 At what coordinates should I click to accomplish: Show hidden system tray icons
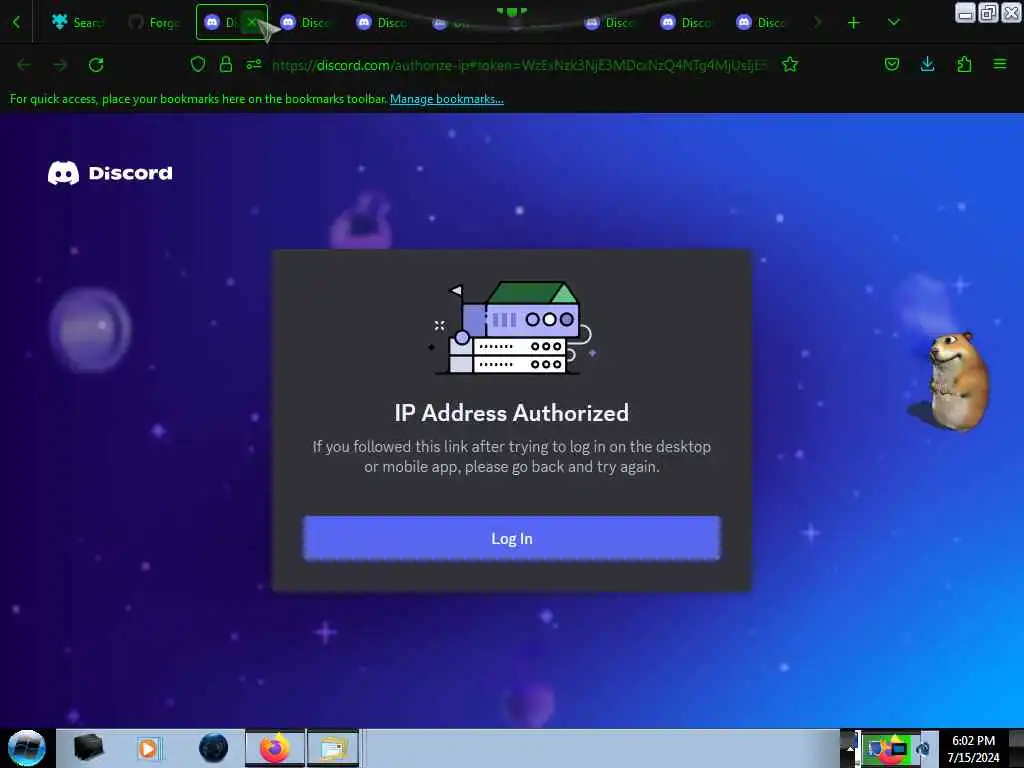tap(849, 748)
